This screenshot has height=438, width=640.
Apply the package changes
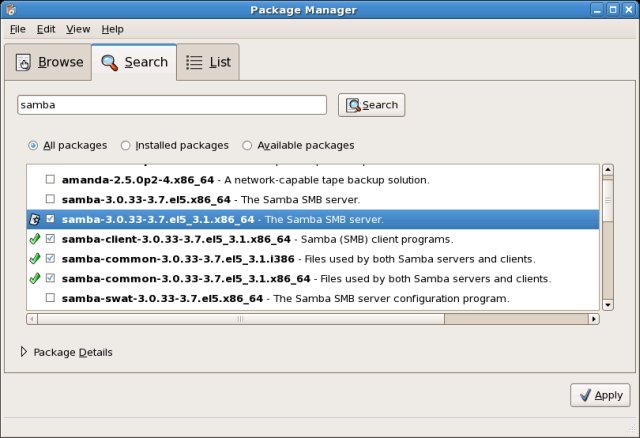pyautogui.click(x=600, y=395)
